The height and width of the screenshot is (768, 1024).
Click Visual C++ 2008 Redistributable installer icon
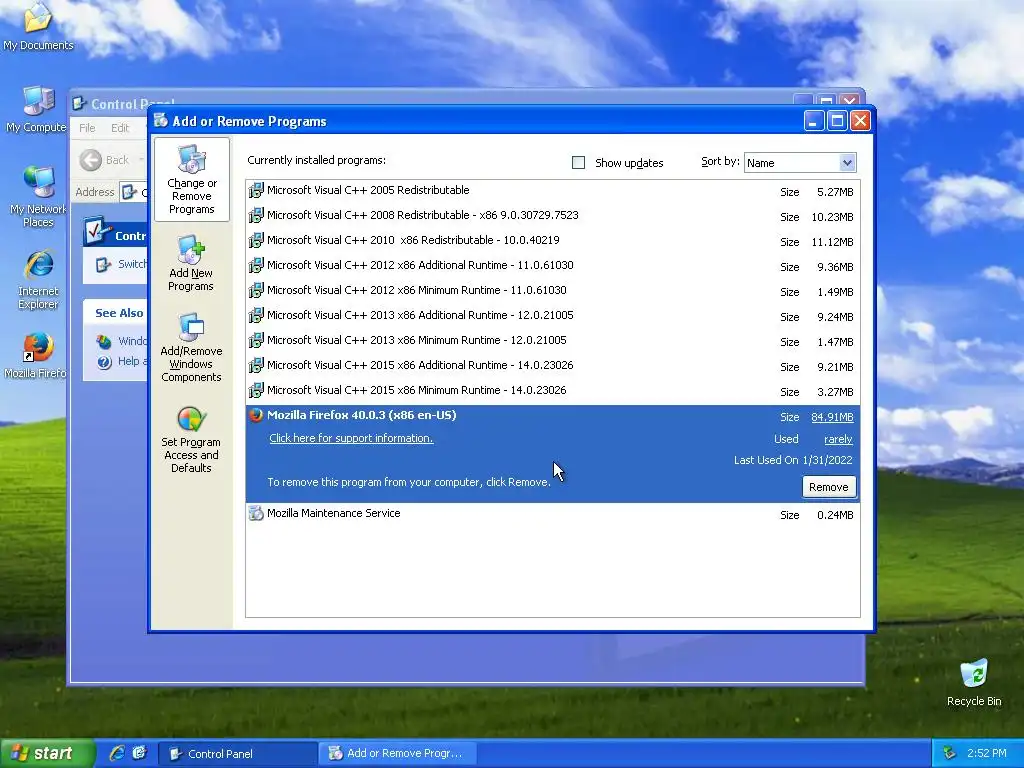click(256, 216)
